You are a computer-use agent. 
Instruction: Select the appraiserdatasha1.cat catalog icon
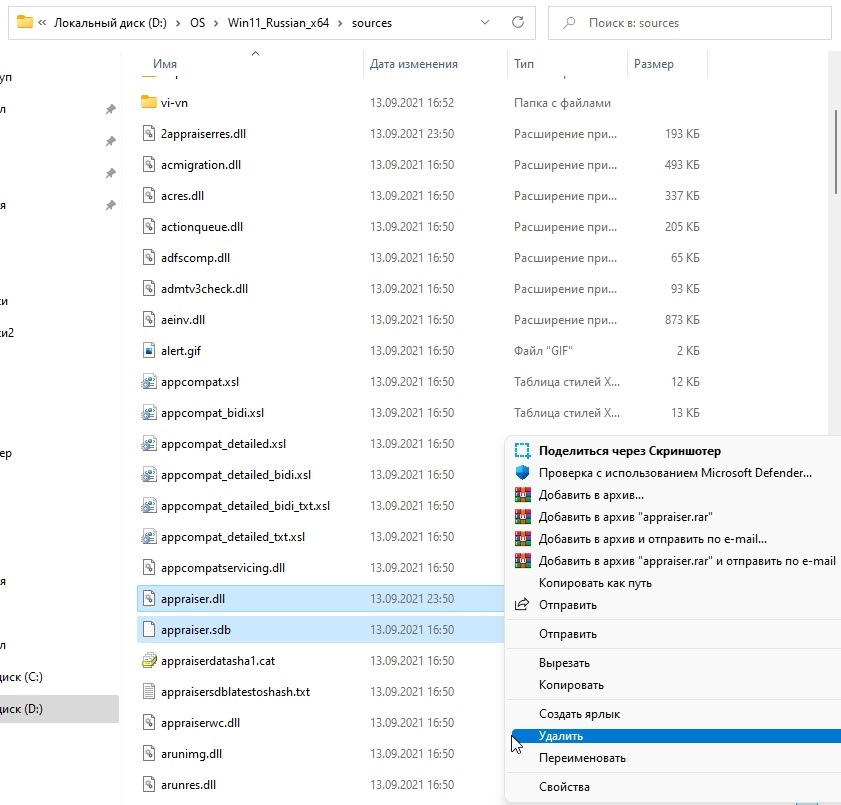[149, 660]
